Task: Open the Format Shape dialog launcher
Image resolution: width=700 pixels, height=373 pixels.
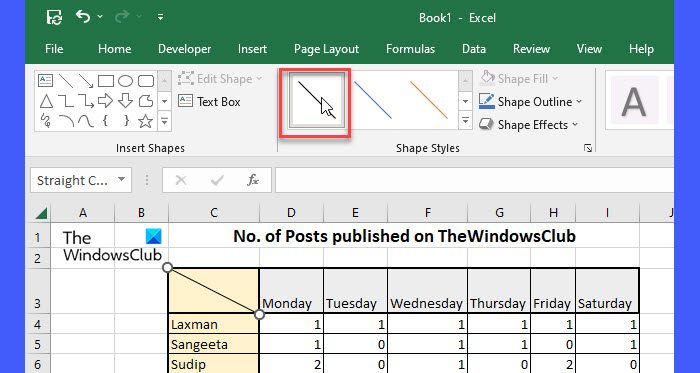Action: [x=588, y=148]
